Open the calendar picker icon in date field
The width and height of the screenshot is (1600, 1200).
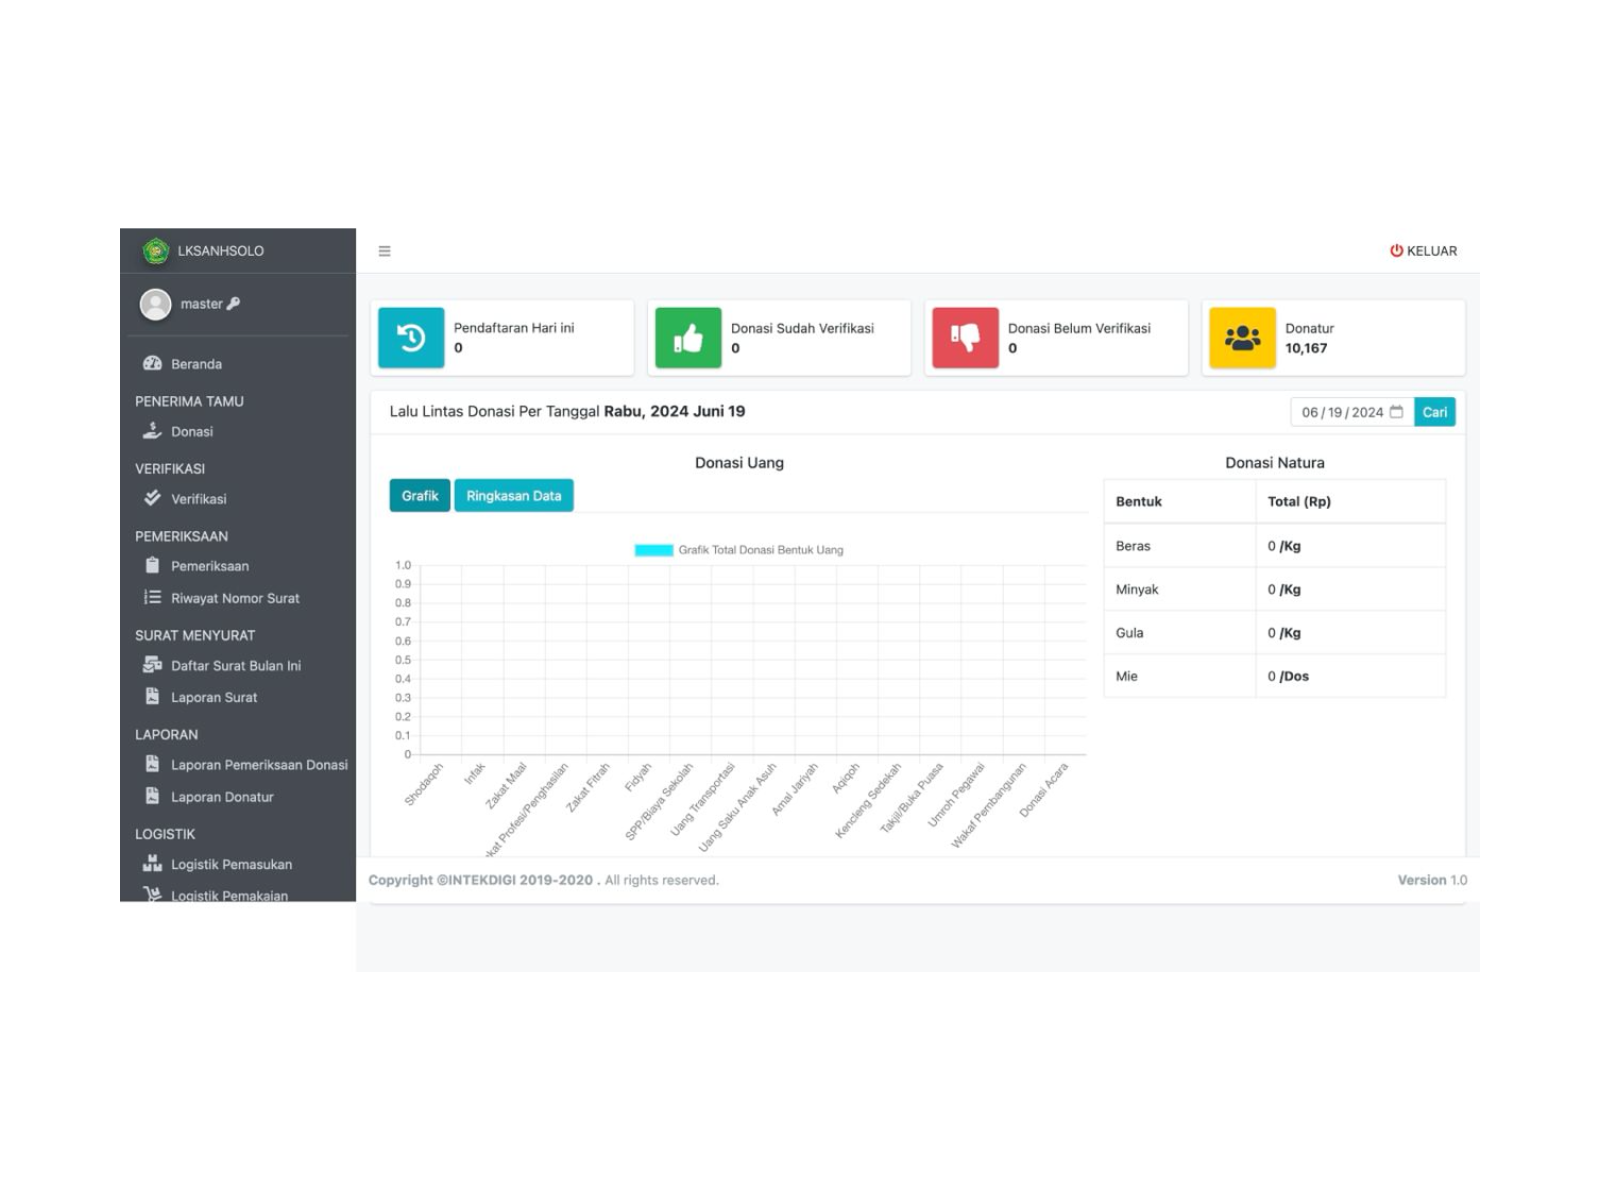(1396, 412)
